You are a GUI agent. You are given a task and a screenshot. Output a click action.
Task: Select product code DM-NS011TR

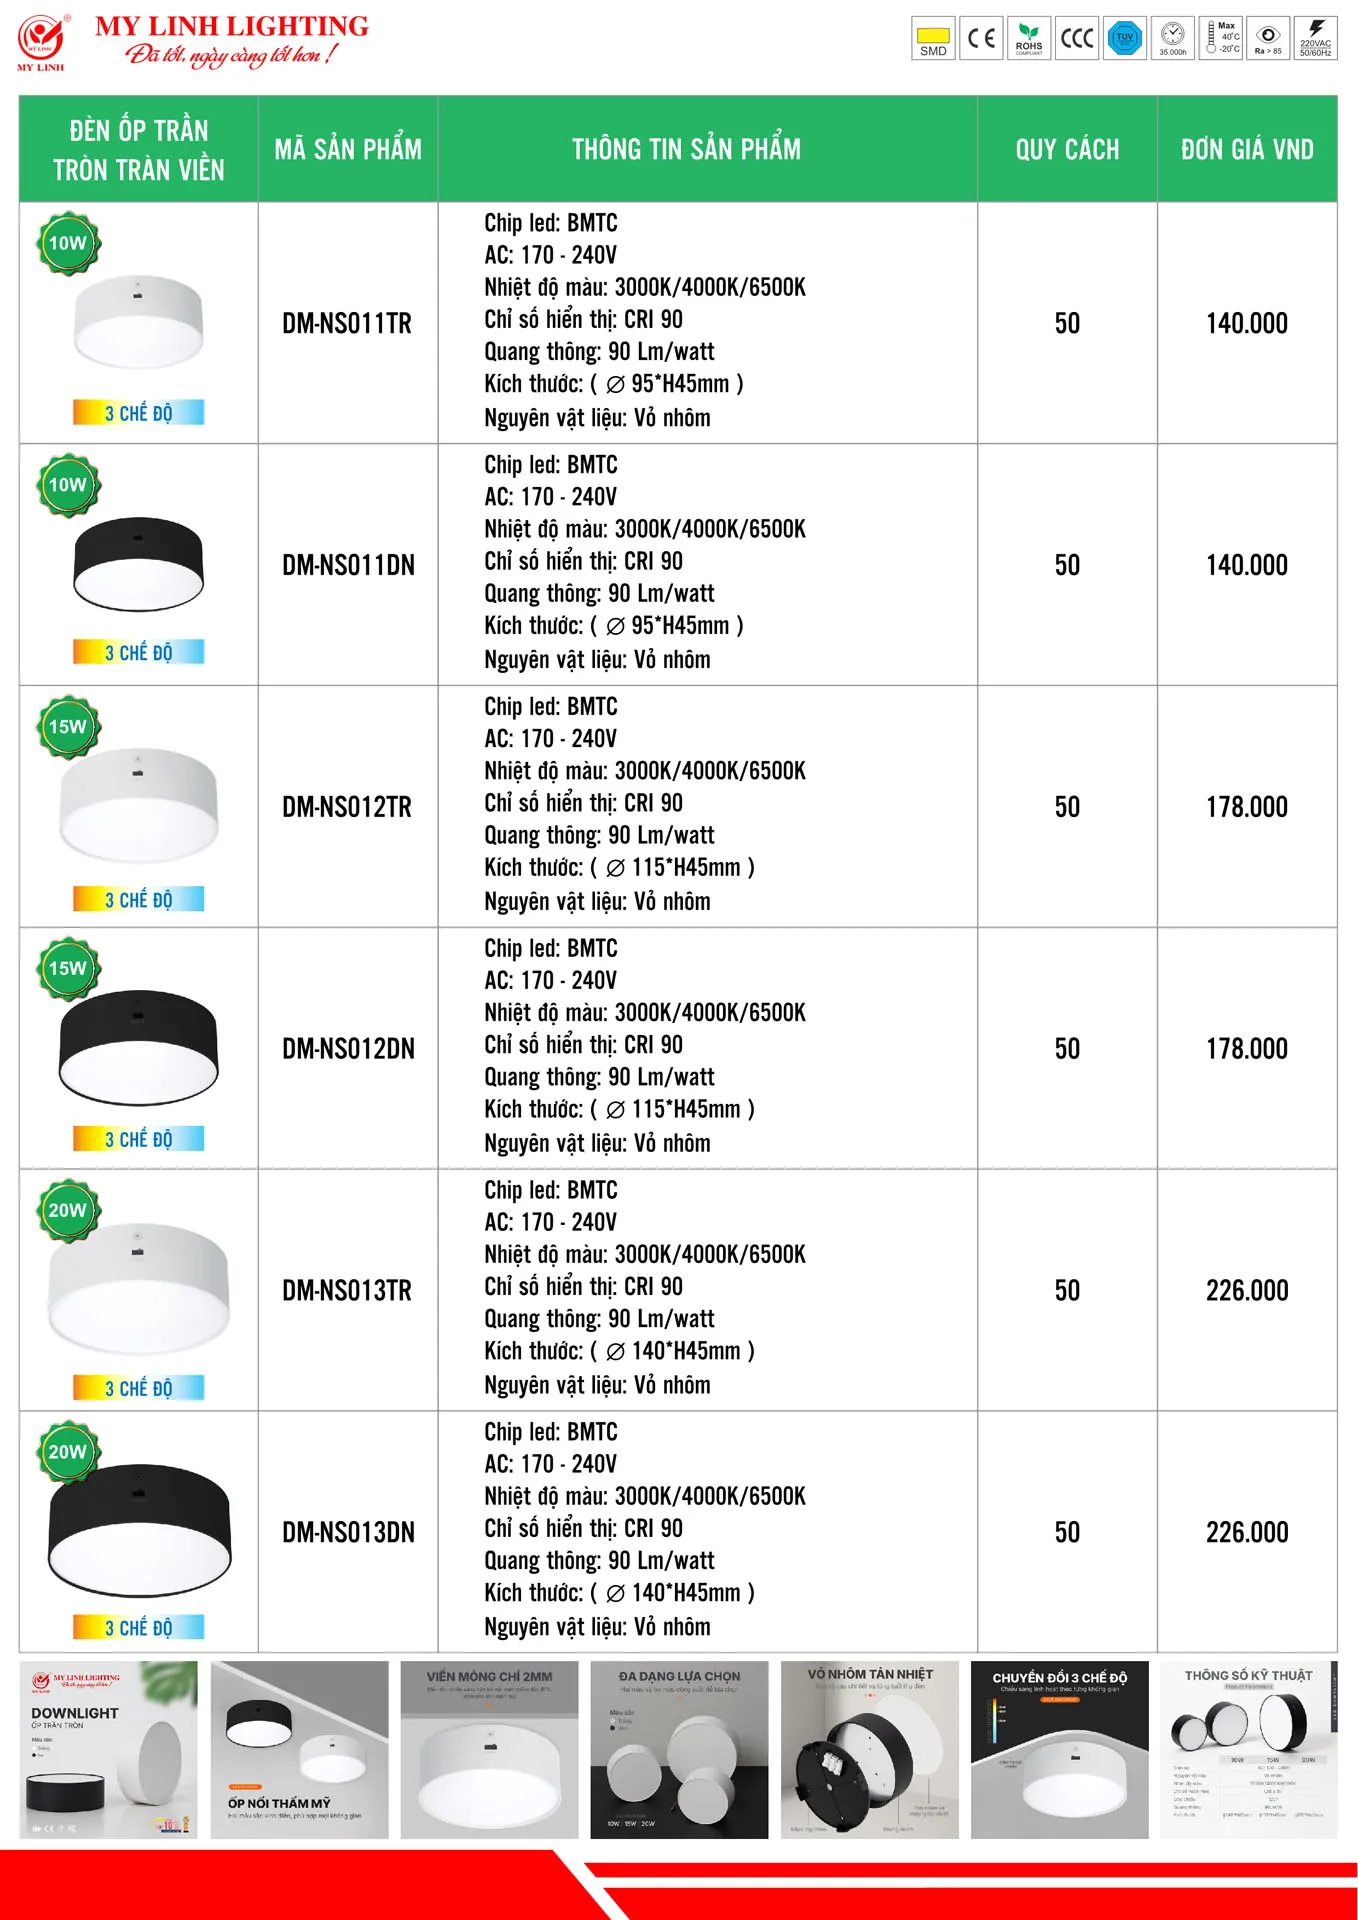[347, 324]
